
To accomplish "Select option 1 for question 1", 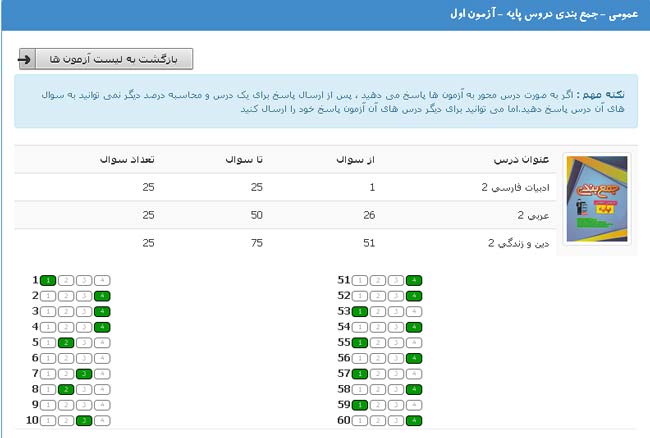I will (x=47, y=281).
